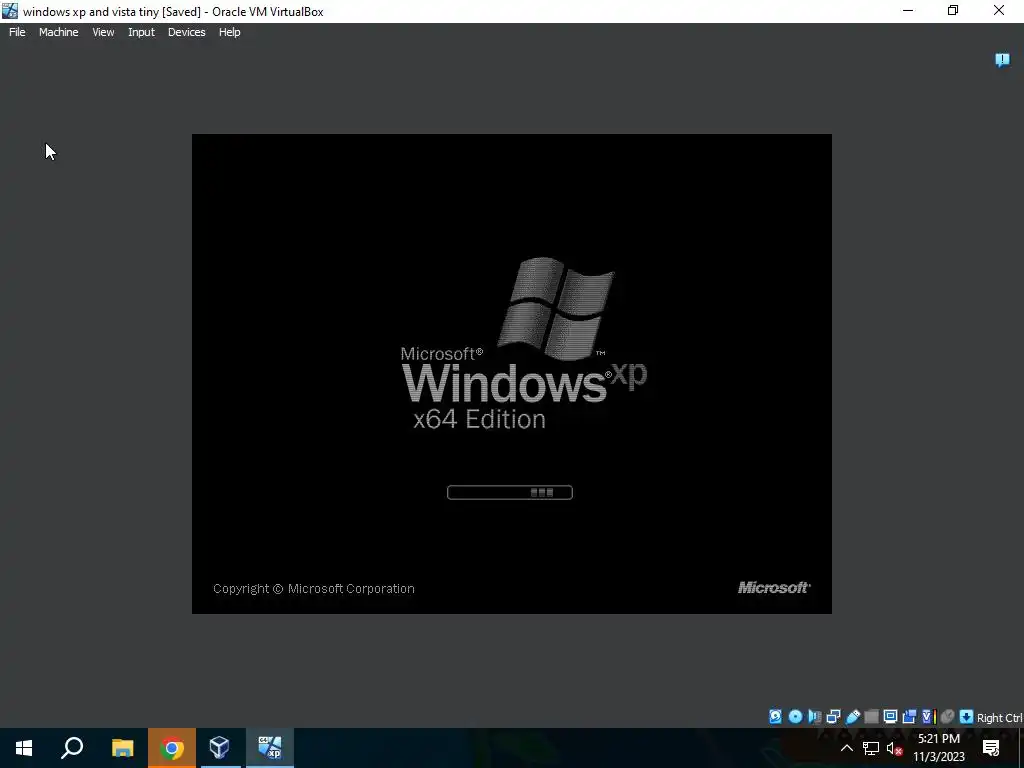Click the grayed mouse integration status icon
This screenshot has width=1024, height=768.
point(948,716)
